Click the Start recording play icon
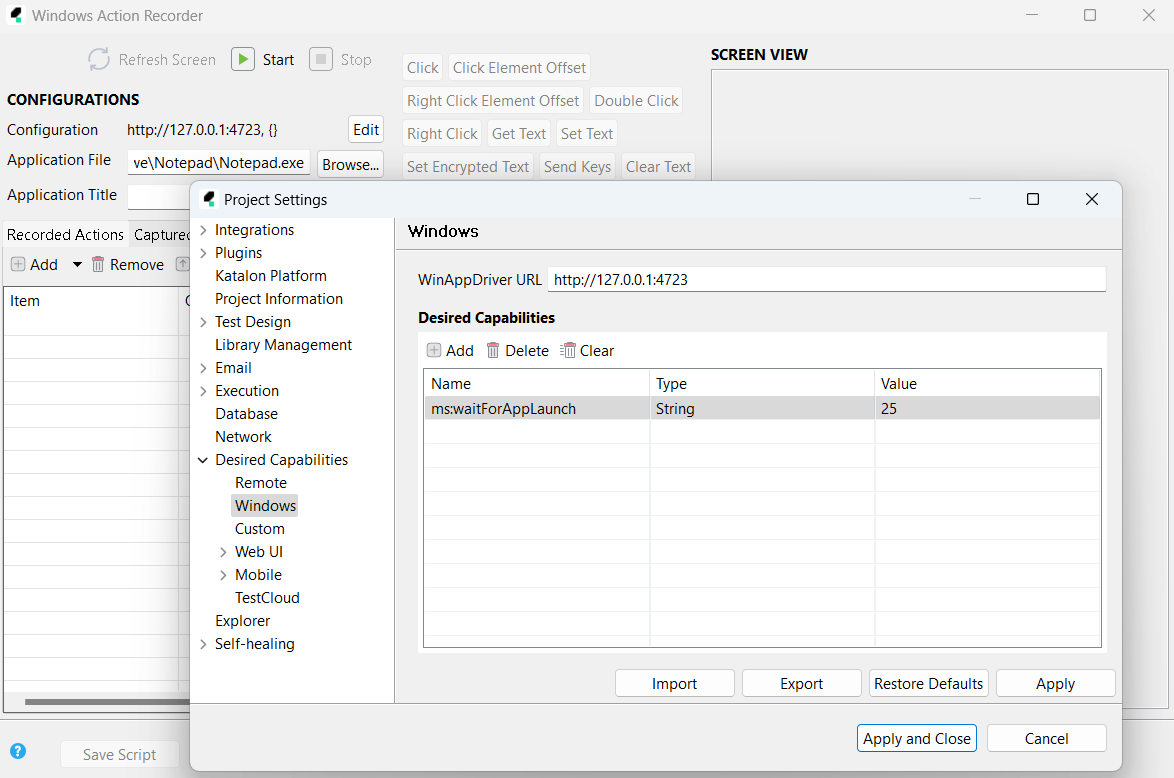 coord(243,59)
